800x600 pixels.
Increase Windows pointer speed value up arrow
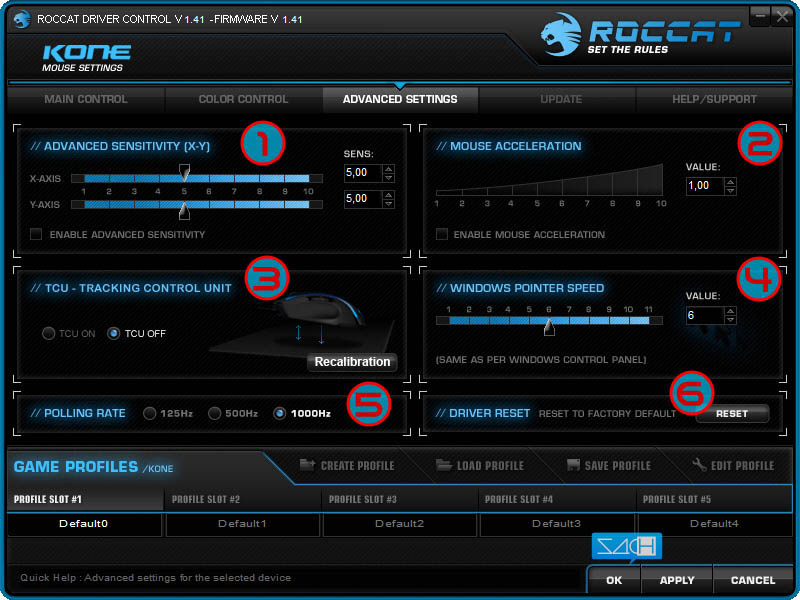click(x=731, y=311)
